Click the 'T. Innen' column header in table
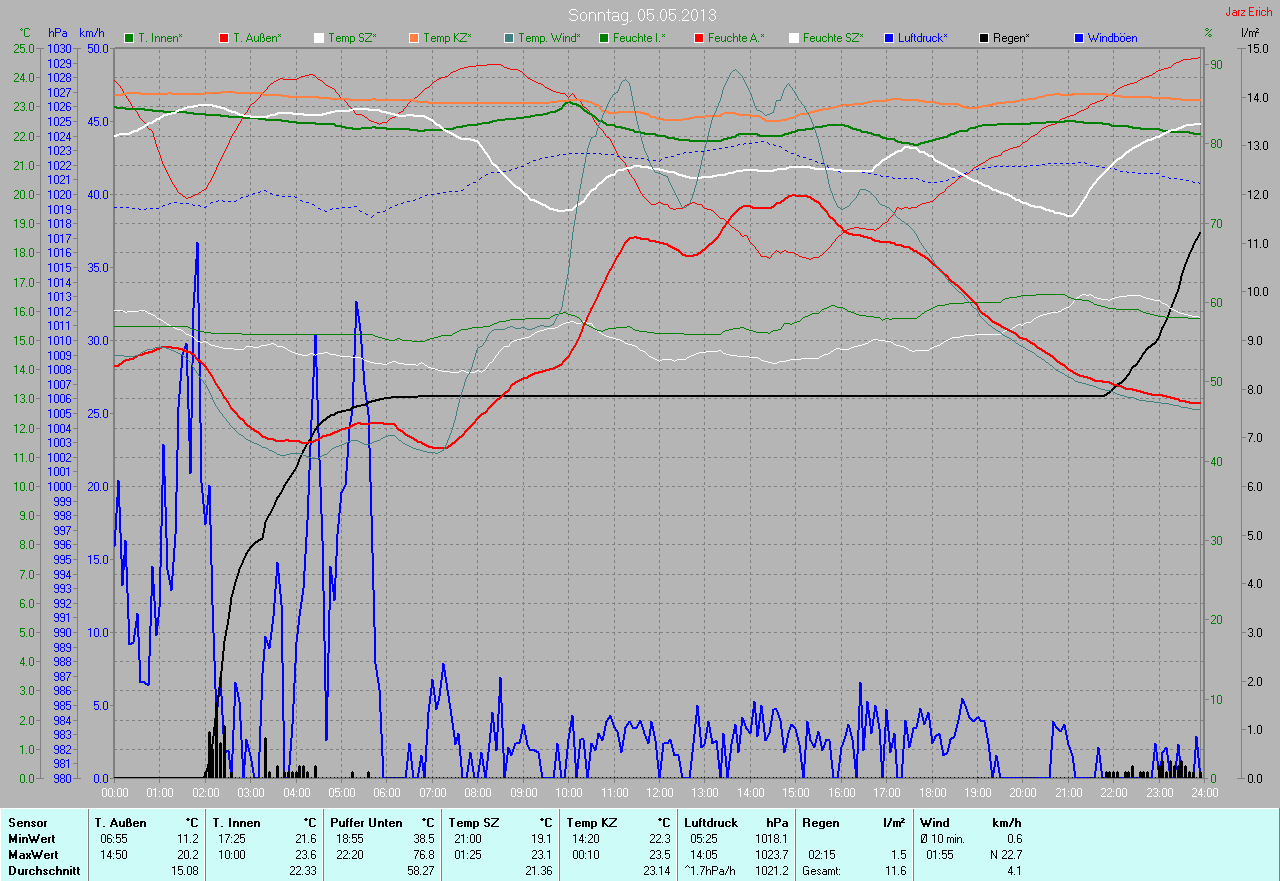Screen dimensions: 1280x881 tap(236, 822)
